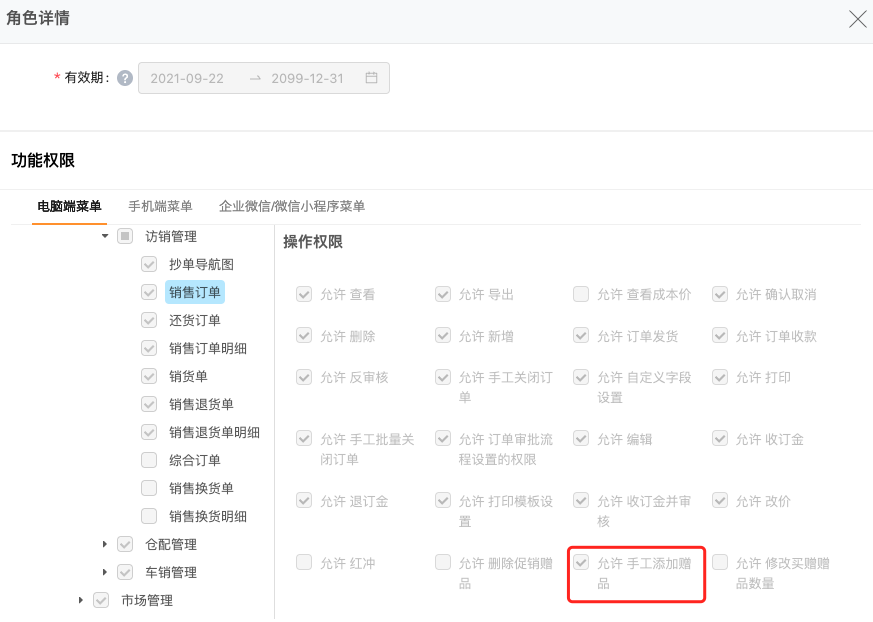Toggle 允许 收订金 permission checkbox
Screen dimensions: 873x622
pyautogui.click(x=720, y=439)
